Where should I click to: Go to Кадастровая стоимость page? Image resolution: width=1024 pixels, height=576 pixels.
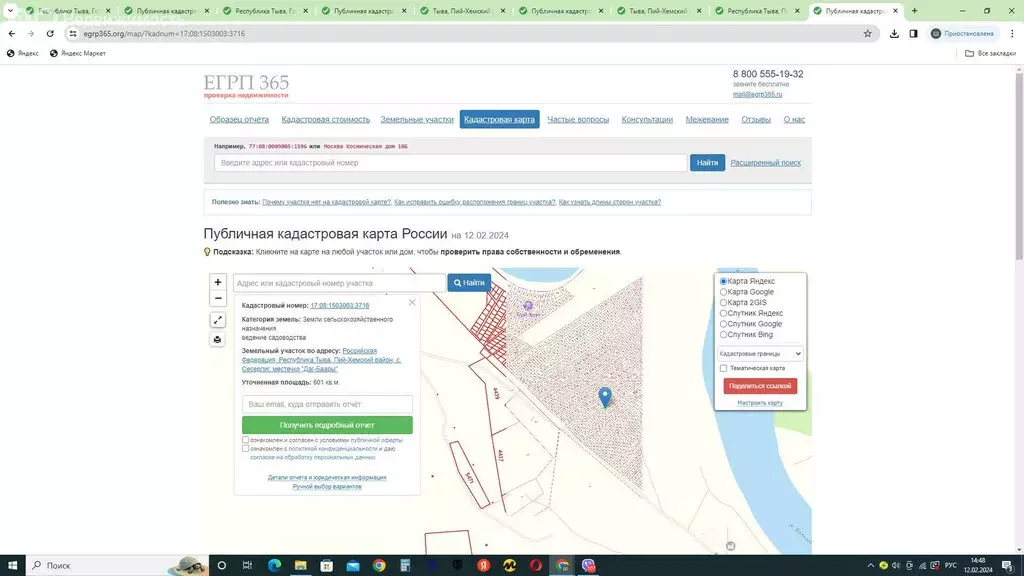[x=325, y=120]
